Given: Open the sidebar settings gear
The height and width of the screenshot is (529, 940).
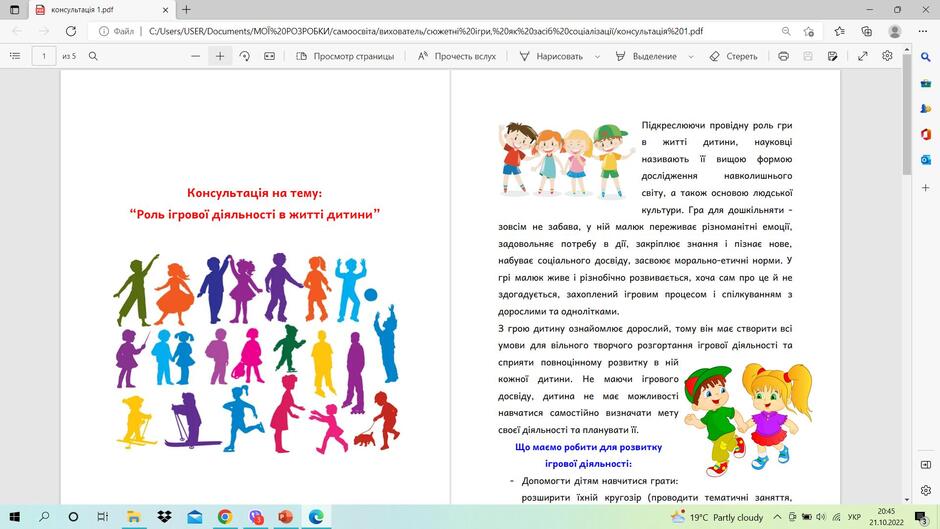Looking at the screenshot, I should click(926, 490).
